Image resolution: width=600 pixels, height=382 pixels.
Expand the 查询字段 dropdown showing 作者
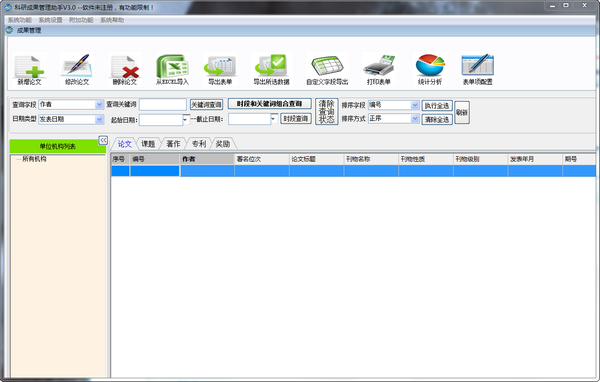click(x=71, y=104)
